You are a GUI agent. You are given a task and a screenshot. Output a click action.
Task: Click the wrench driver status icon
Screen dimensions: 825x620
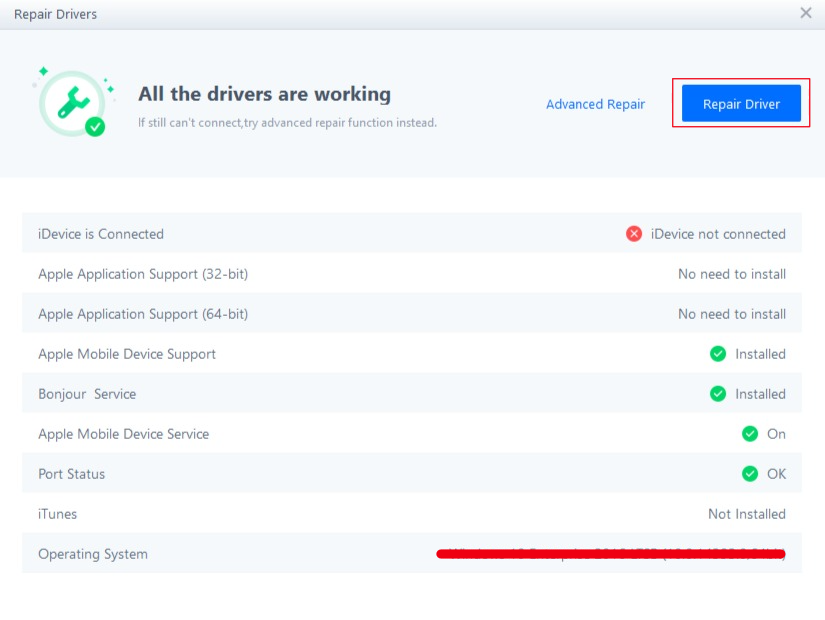click(74, 103)
